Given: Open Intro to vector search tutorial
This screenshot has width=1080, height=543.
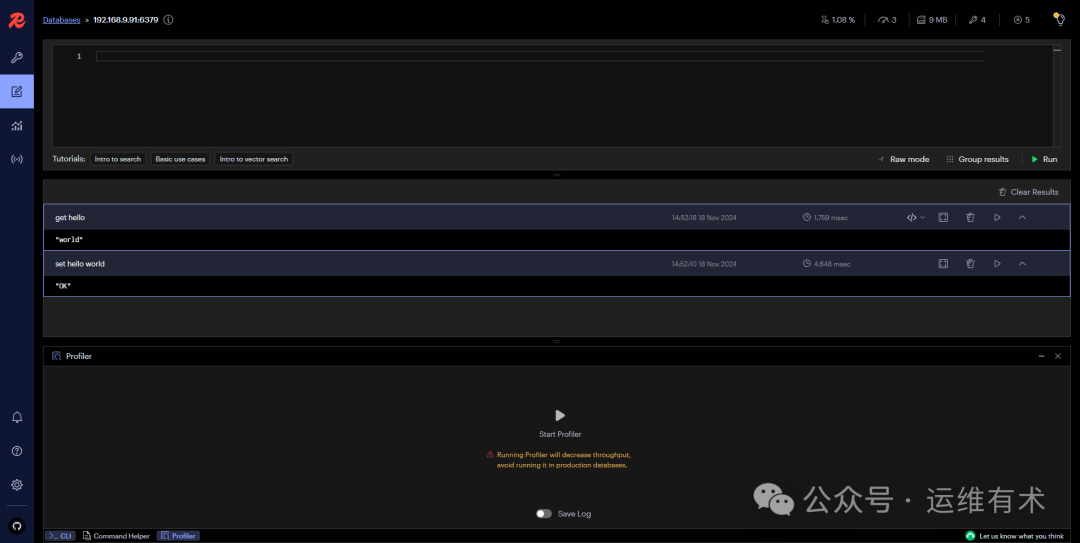Looking at the screenshot, I should 253,159.
